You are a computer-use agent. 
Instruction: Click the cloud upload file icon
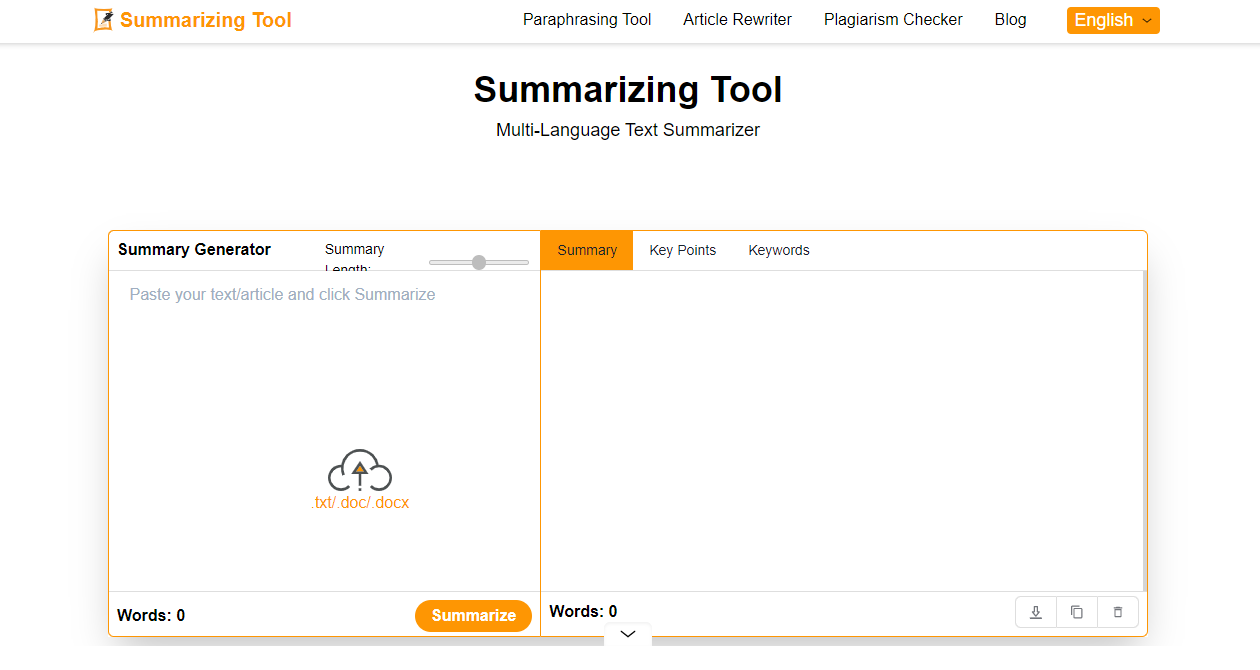(x=362, y=470)
